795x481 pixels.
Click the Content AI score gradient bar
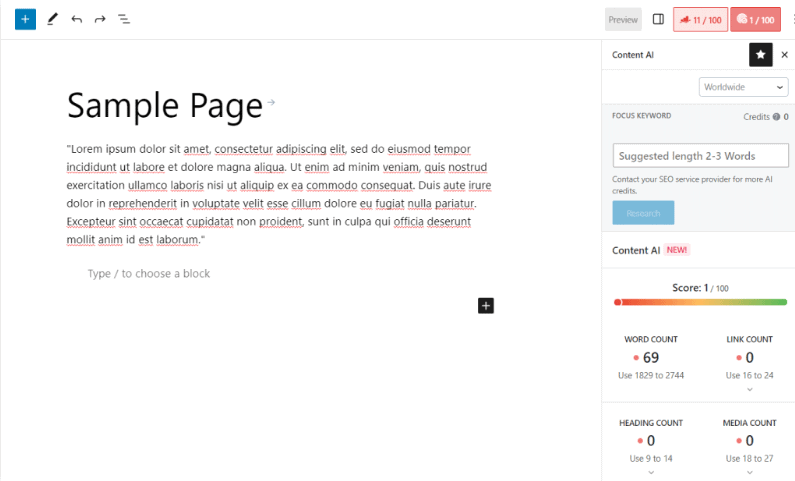tap(700, 302)
